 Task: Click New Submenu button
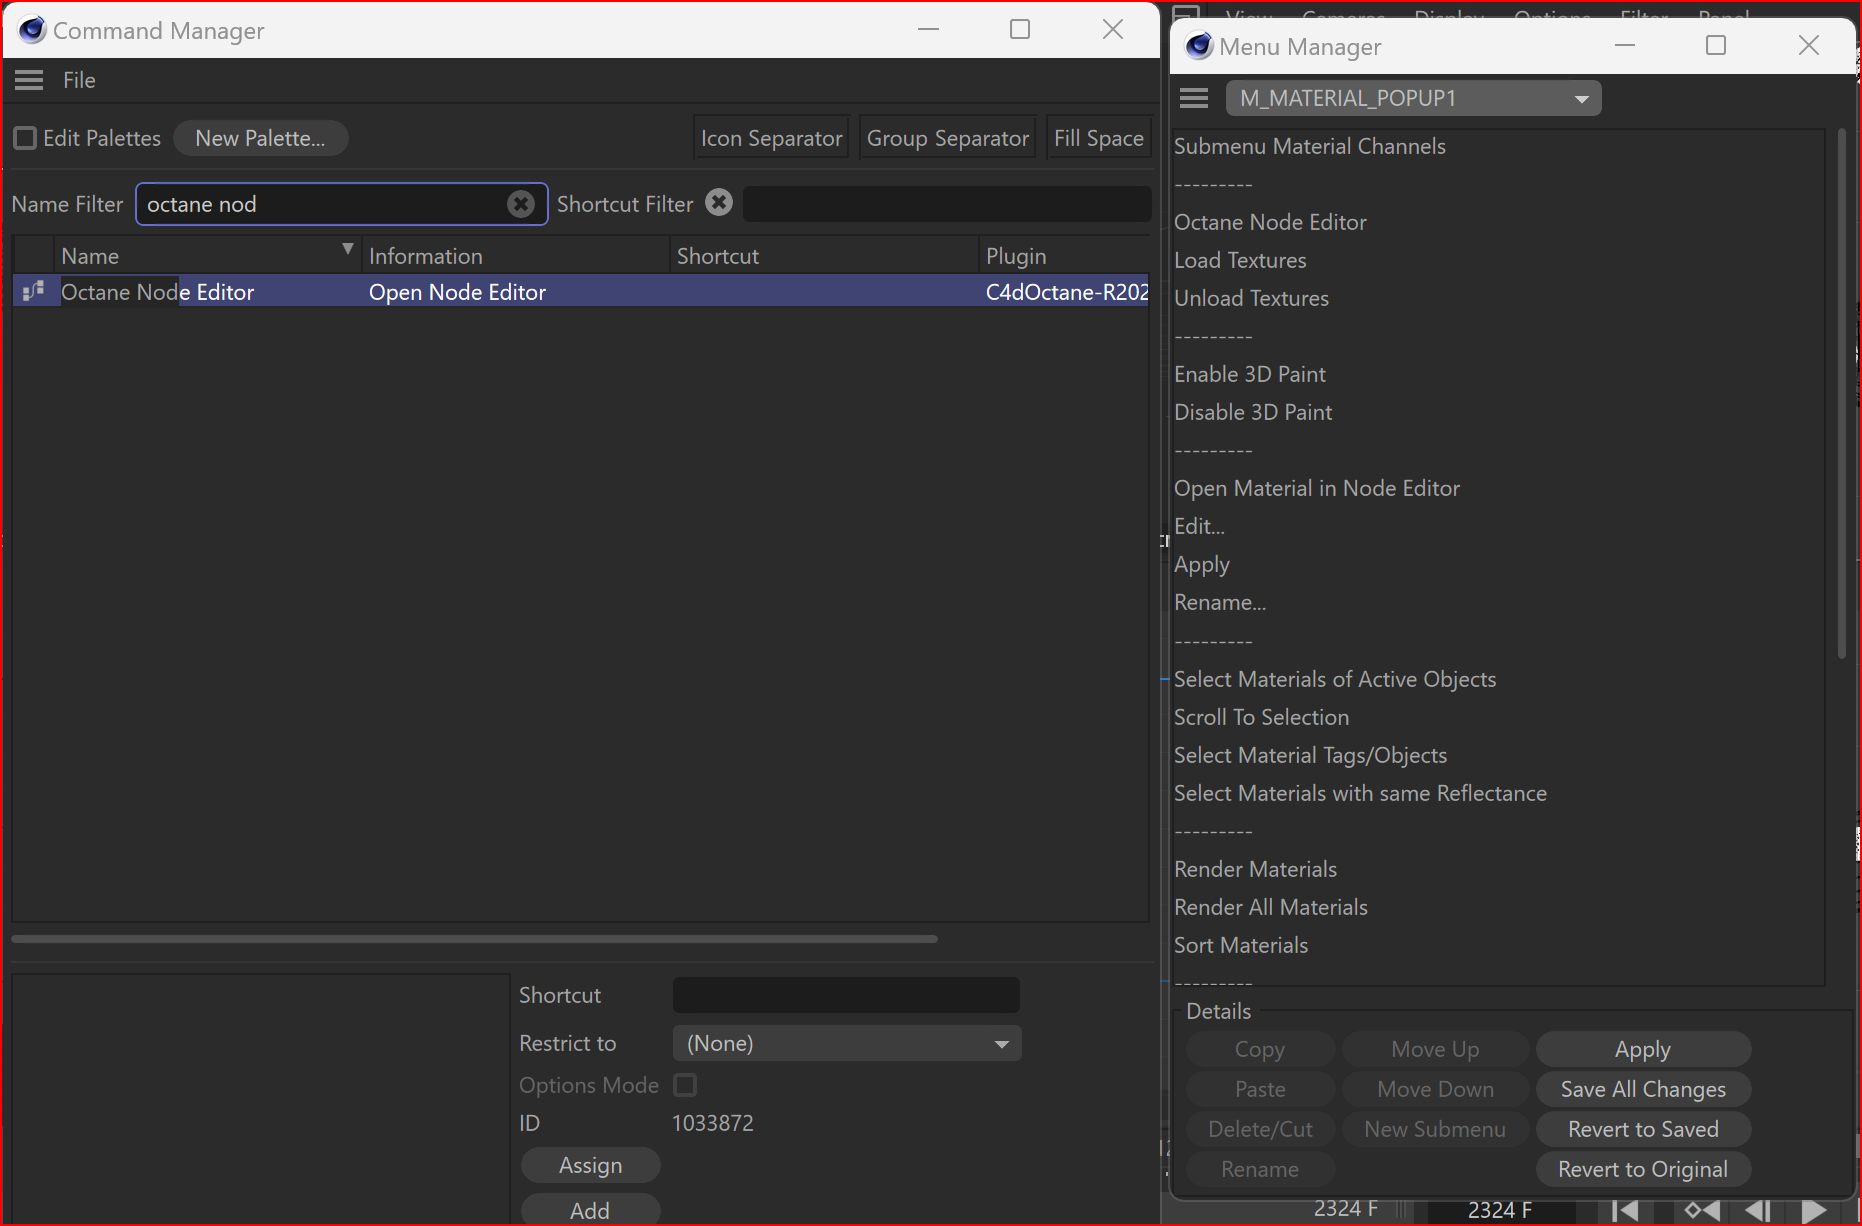tap(1435, 1129)
